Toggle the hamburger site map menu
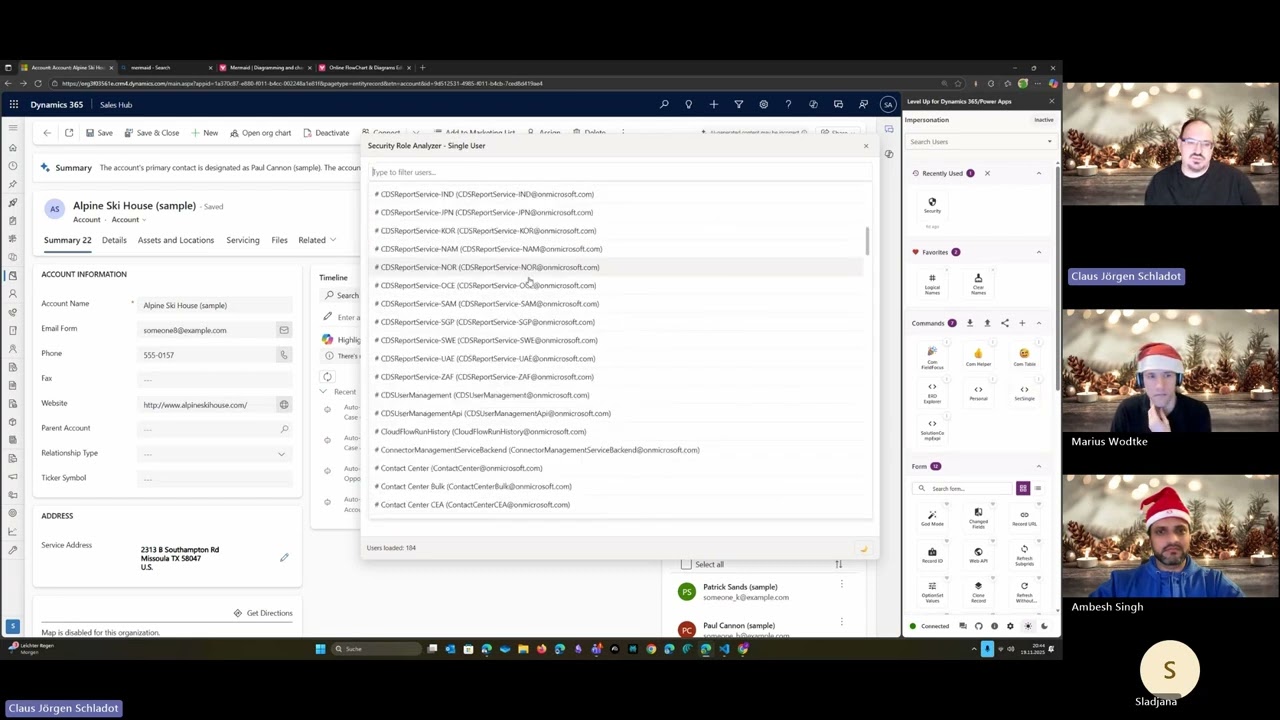 pyautogui.click(x=13, y=128)
